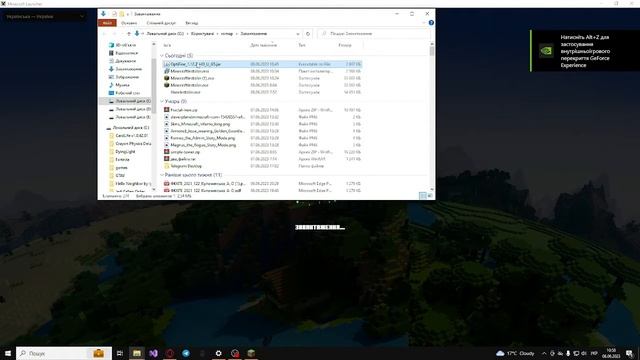Click the GeForce Experience overlay notification
The height and width of the screenshot is (360, 640).
585,51
